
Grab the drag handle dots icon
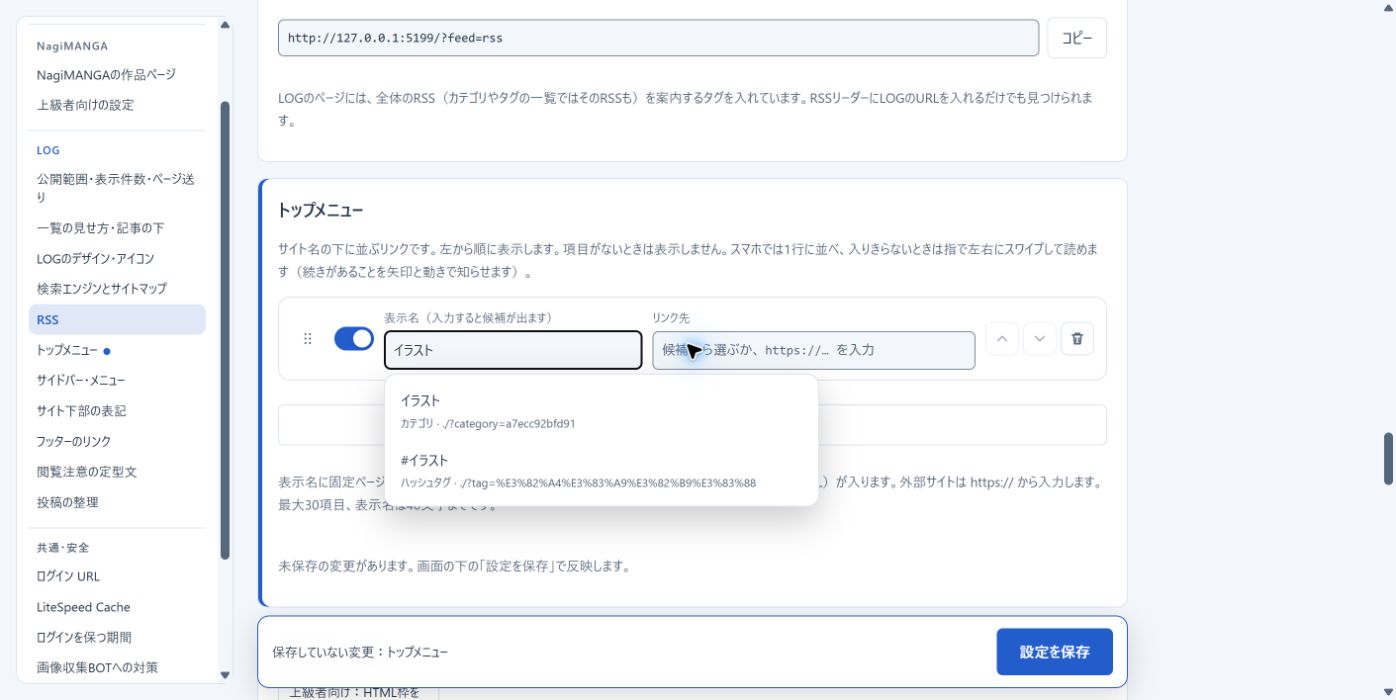(308, 339)
